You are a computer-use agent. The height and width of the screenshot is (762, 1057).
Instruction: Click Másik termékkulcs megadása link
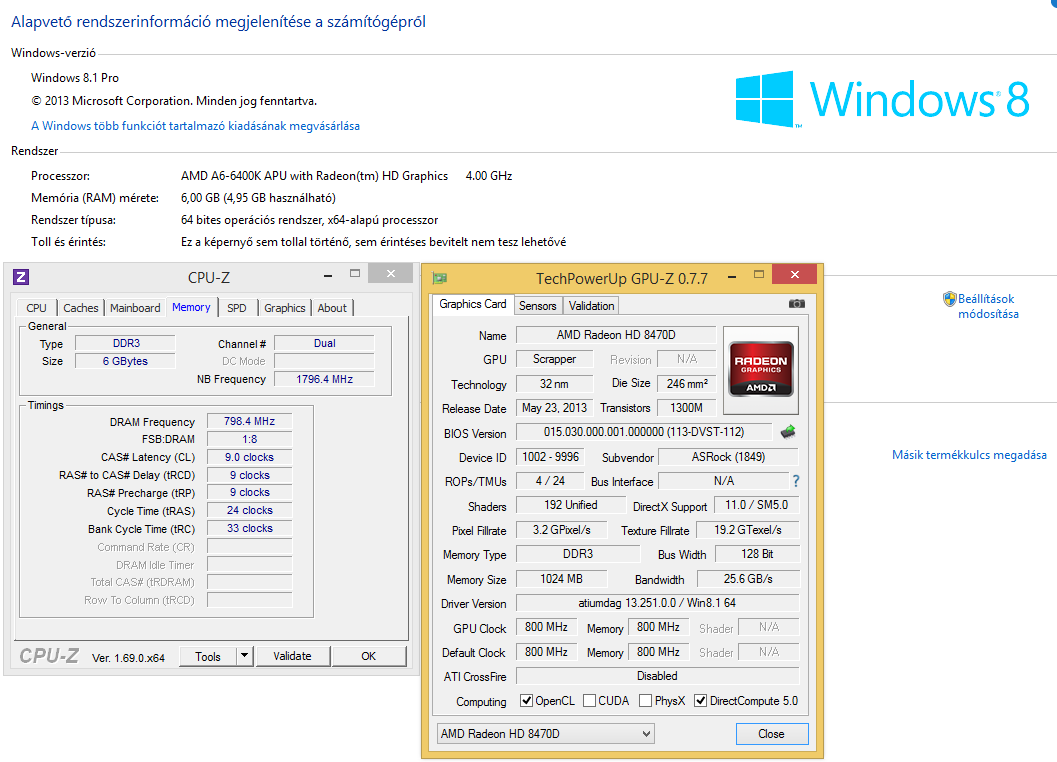click(969, 455)
